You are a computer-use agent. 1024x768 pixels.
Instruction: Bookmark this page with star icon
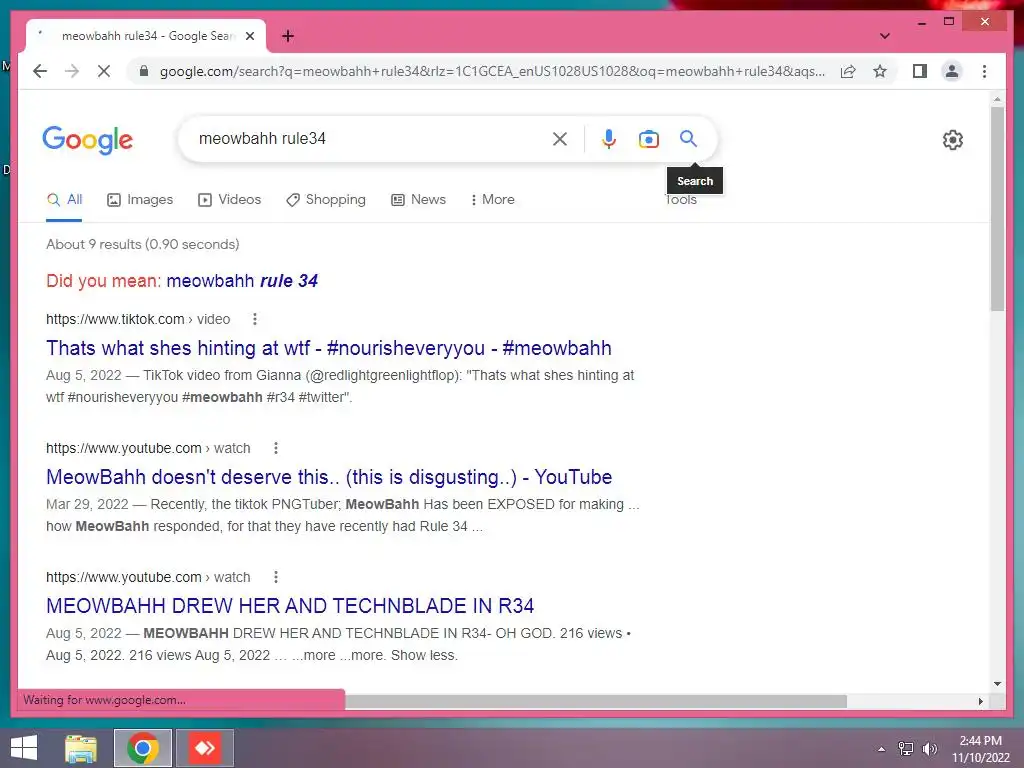880,71
